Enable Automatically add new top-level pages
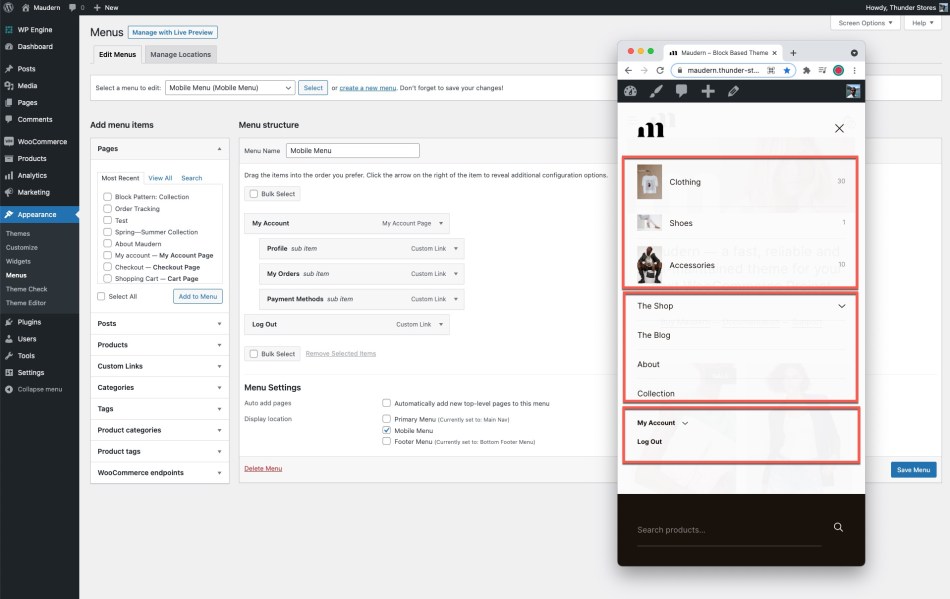 pos(387,403)
